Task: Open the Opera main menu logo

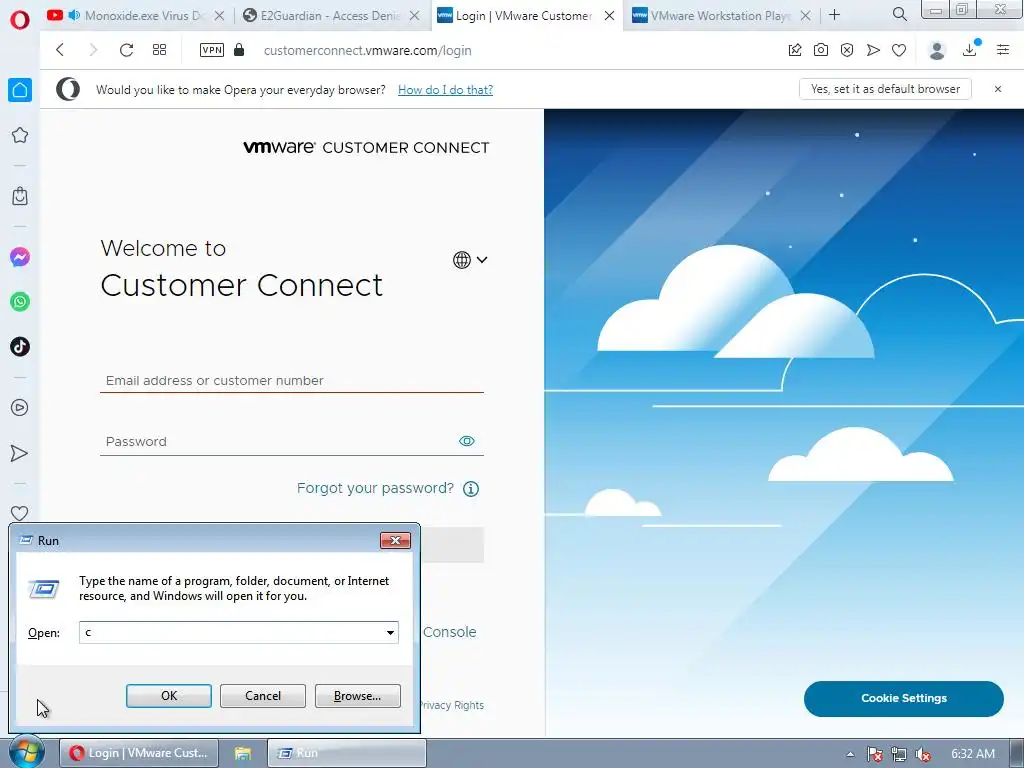Action: 20,20
